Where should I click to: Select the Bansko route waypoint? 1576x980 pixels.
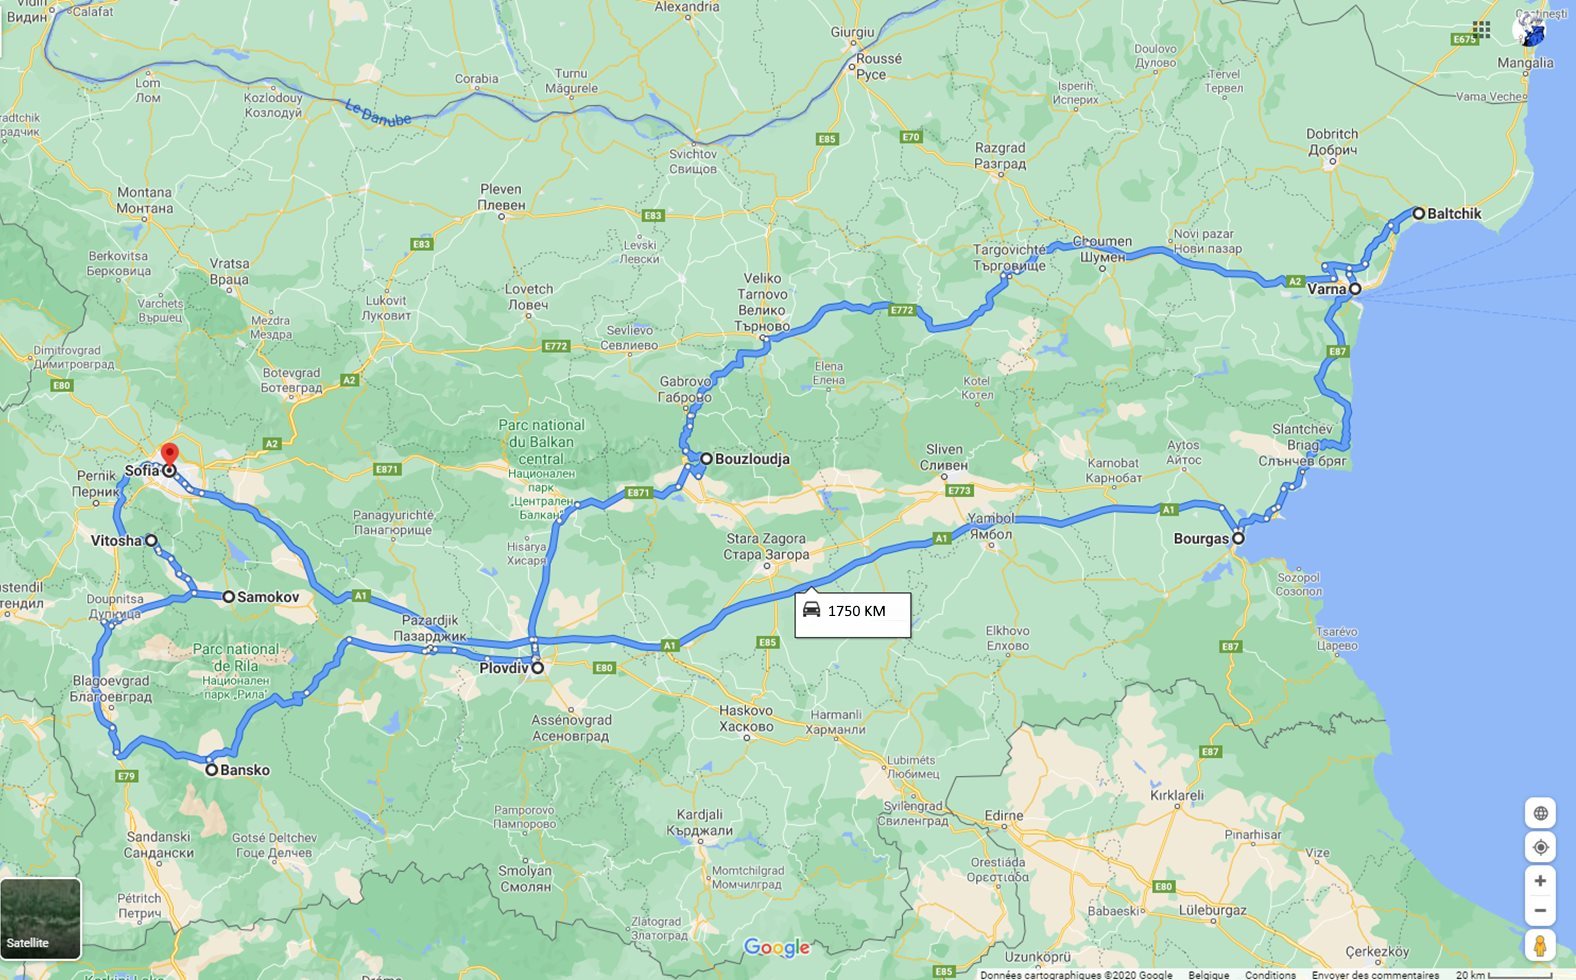(x=212, y=770)
